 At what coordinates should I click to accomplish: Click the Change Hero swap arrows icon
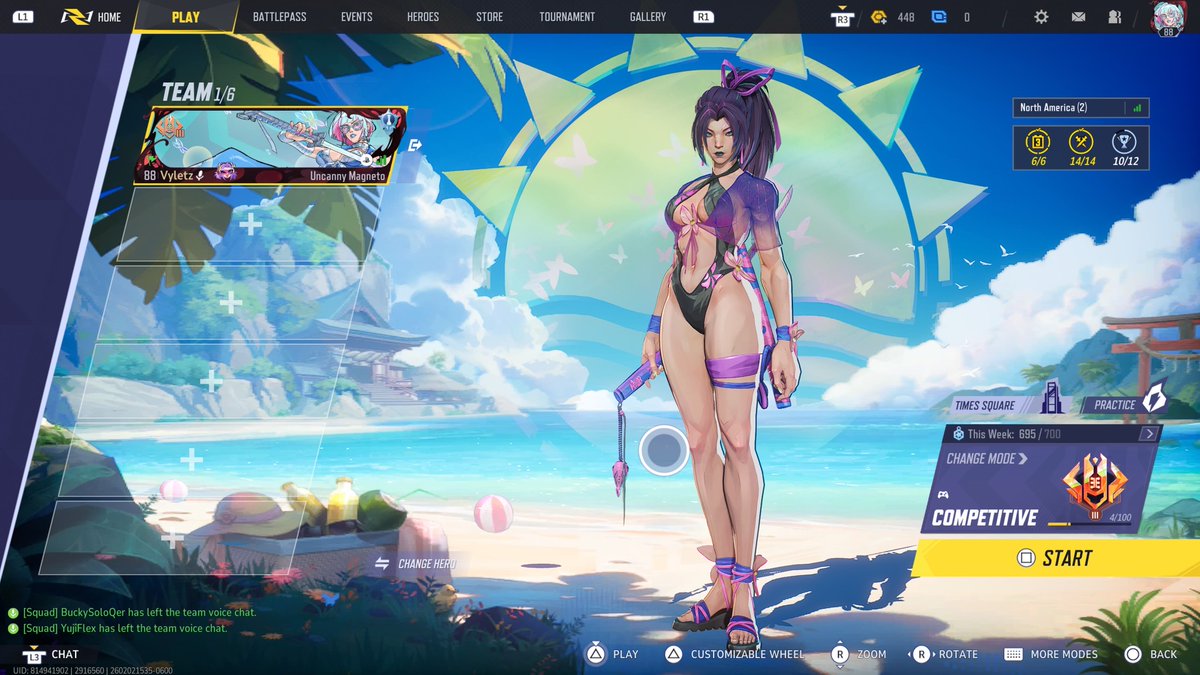381,564
